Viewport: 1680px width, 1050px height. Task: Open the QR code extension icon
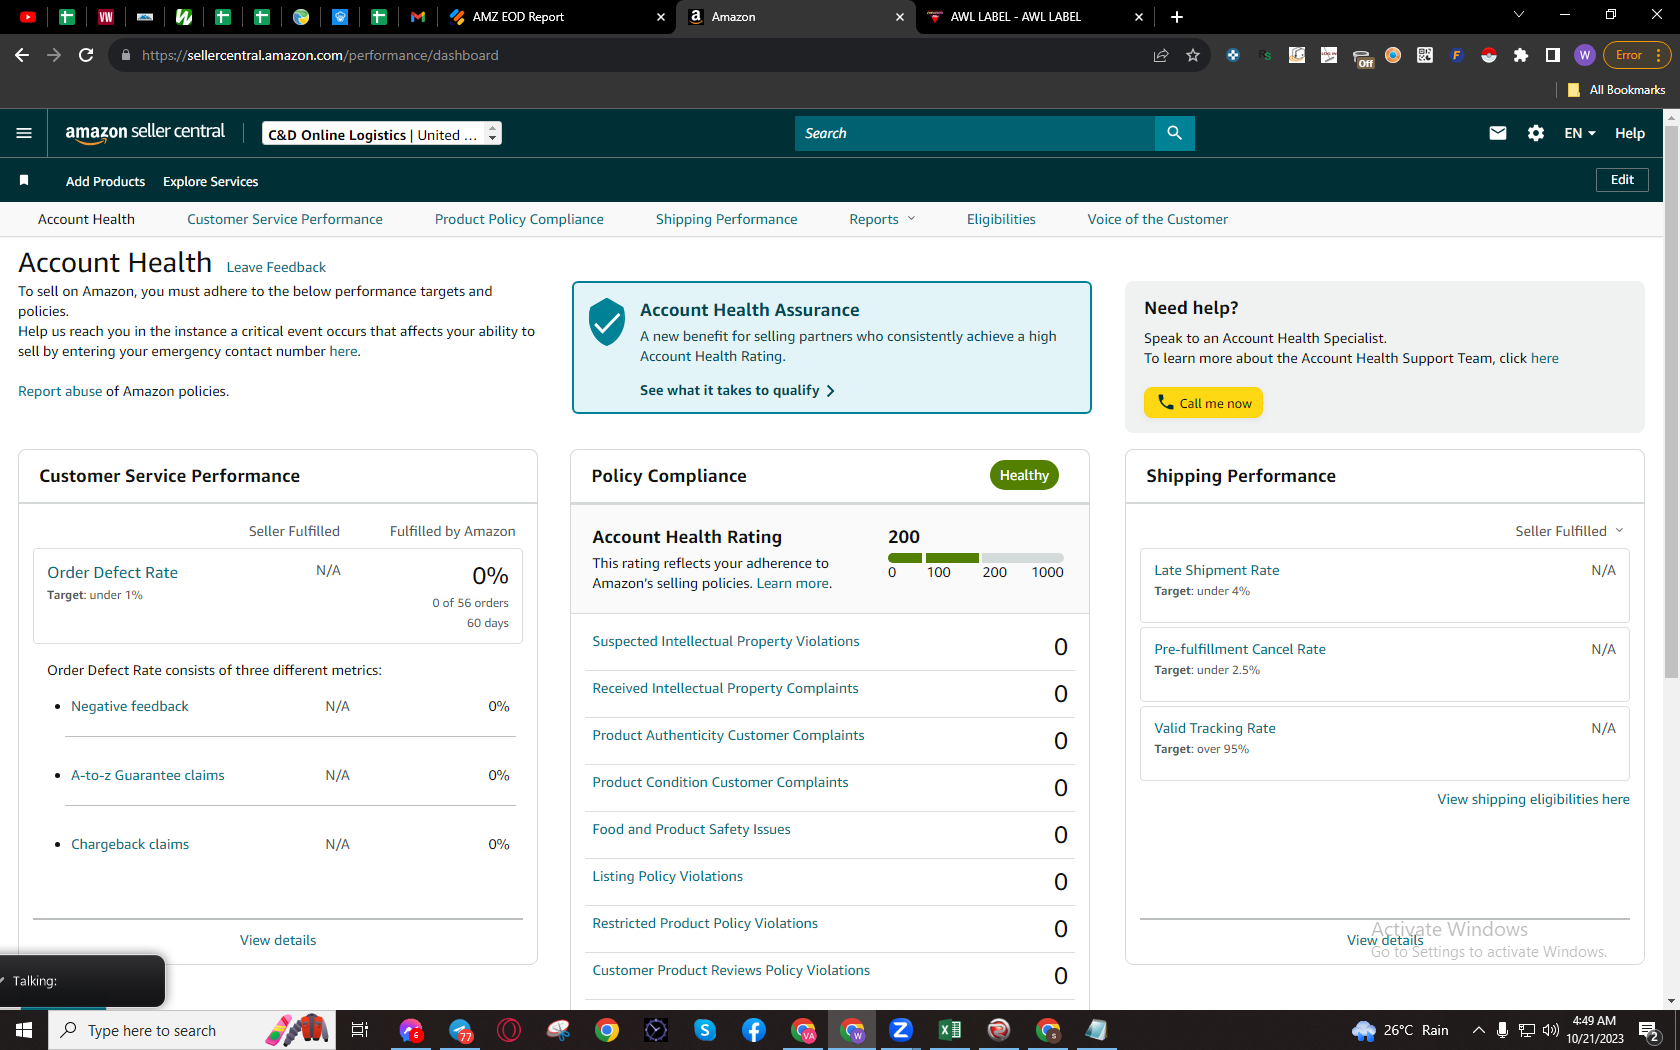coord(1425,55)
